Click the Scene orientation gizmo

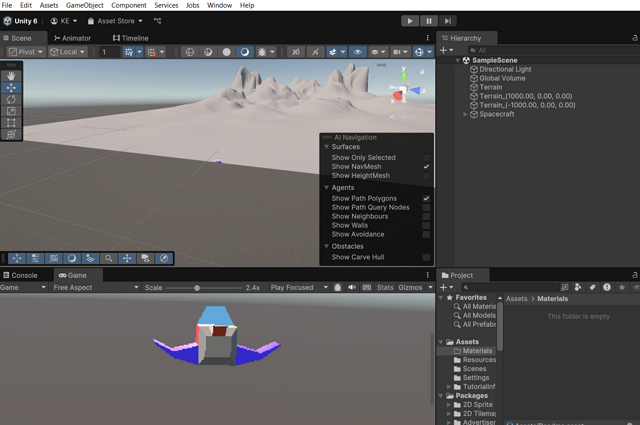pos(404,87)
